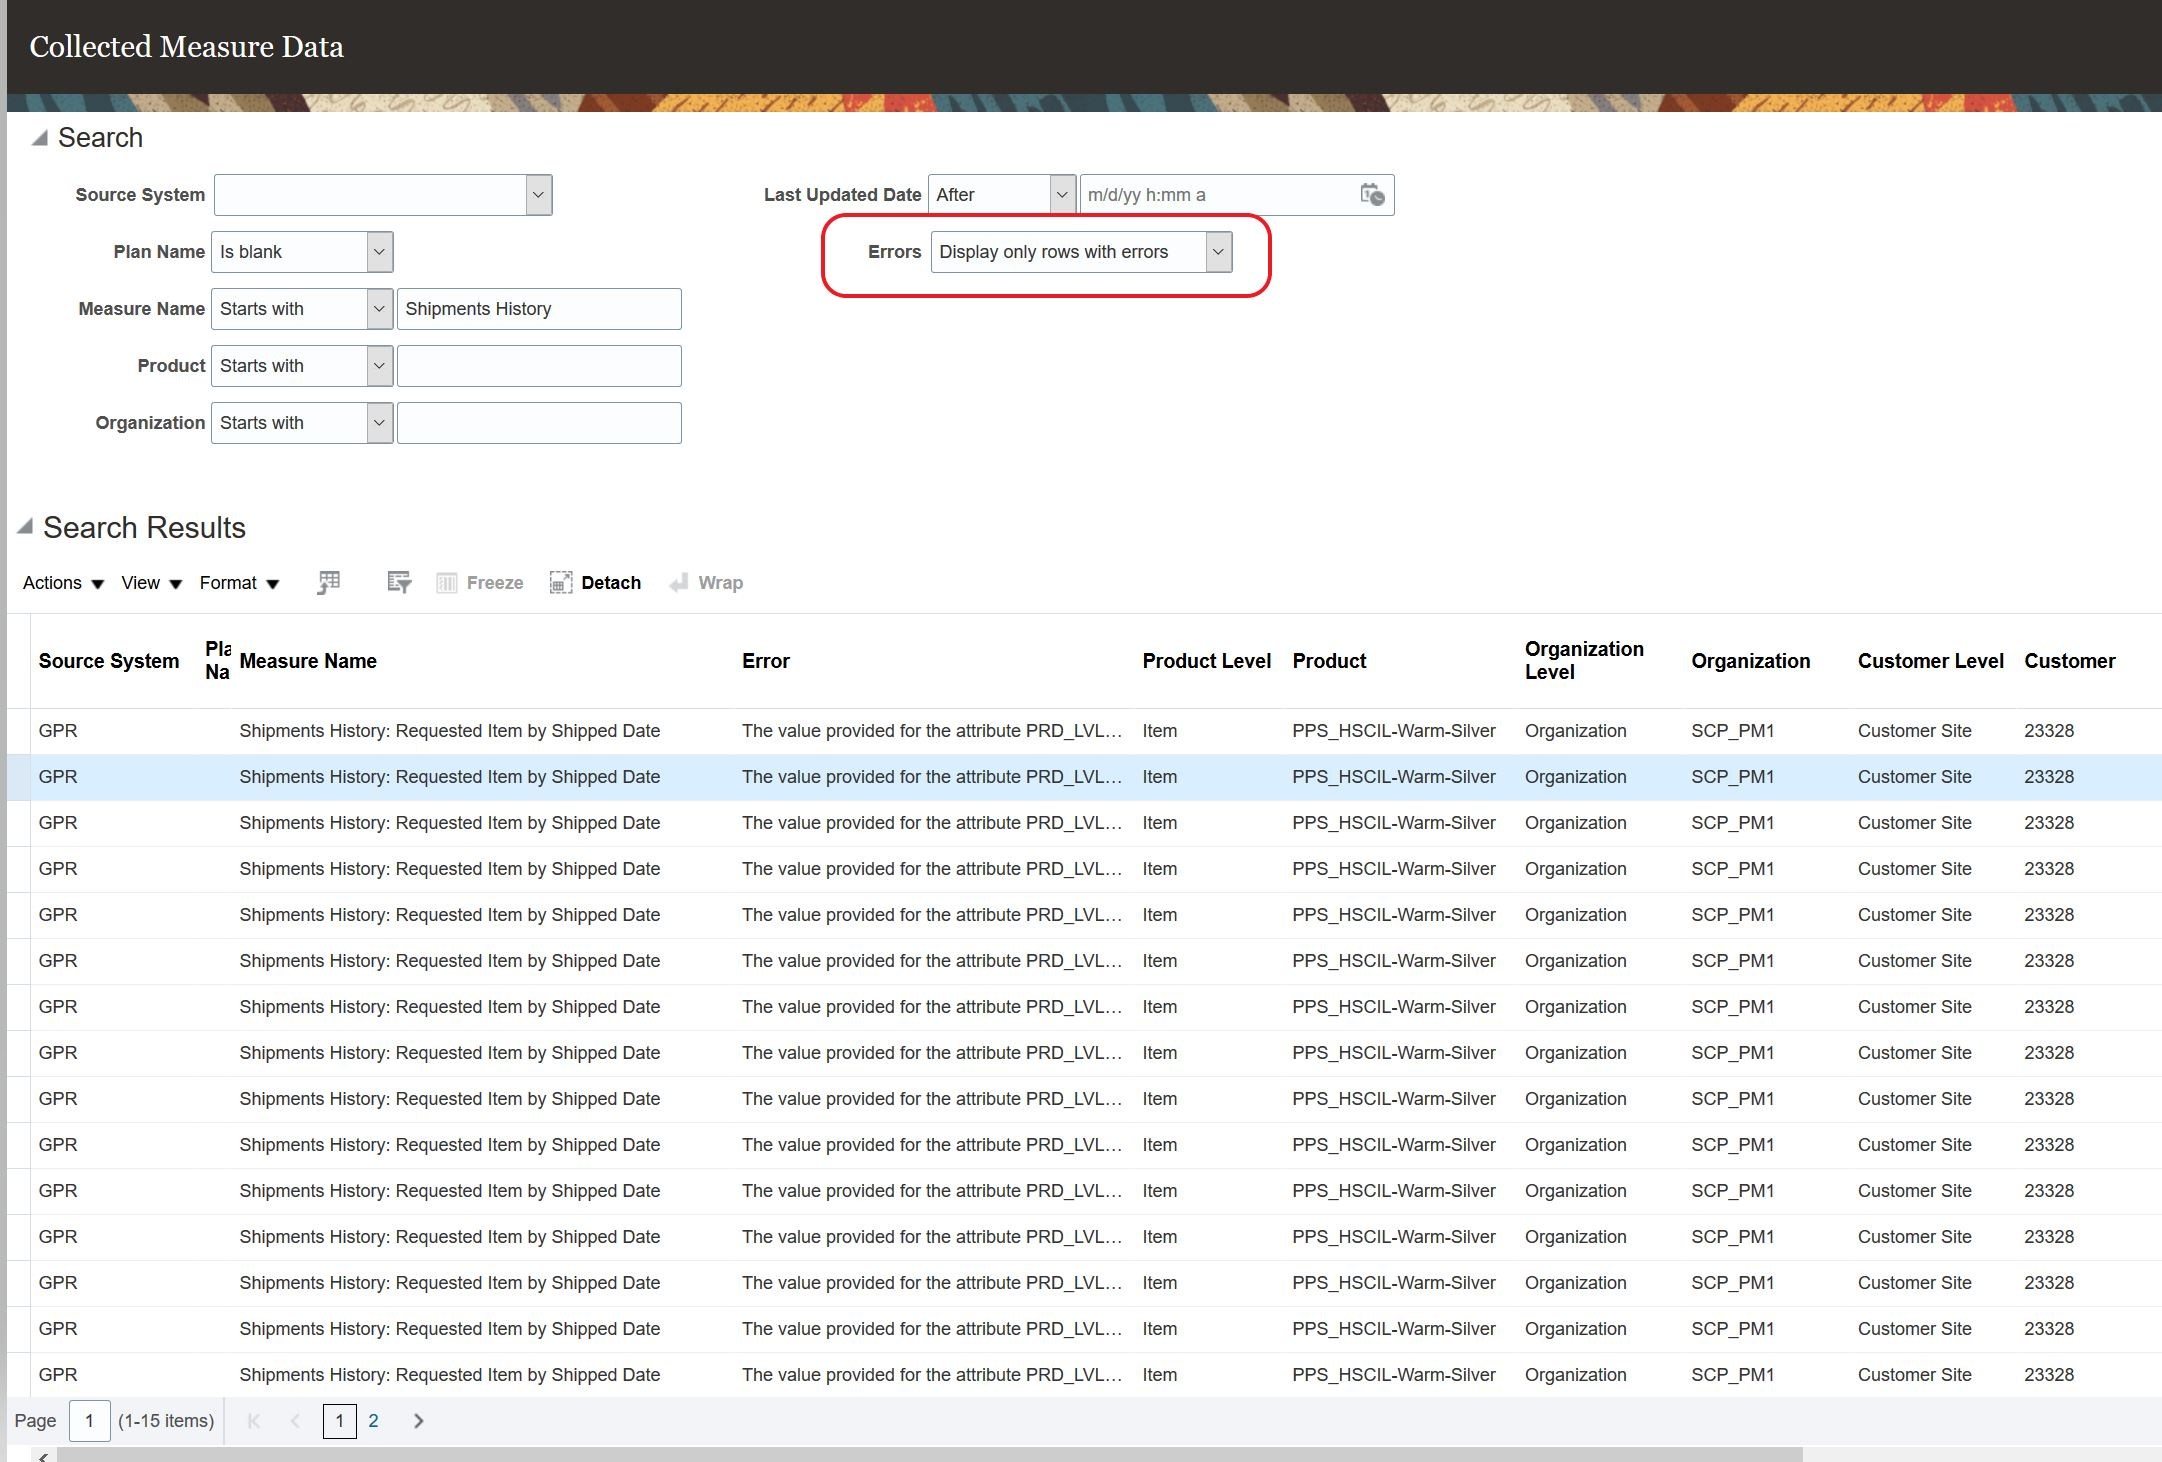Image resolution: width=2162 pixels, height=1462 pixels.
Task: Open the Last Updated Date calendar picker
Action: (x=1372, y=195)
